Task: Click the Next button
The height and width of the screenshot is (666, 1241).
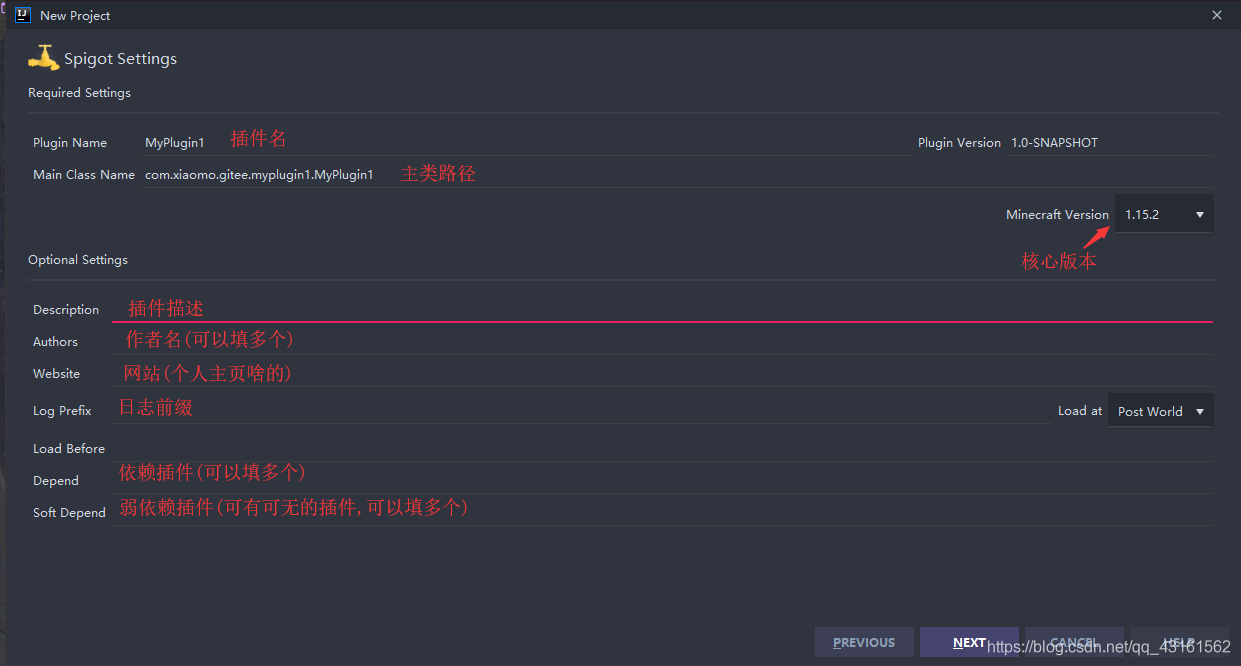Action: coord(968,642)
